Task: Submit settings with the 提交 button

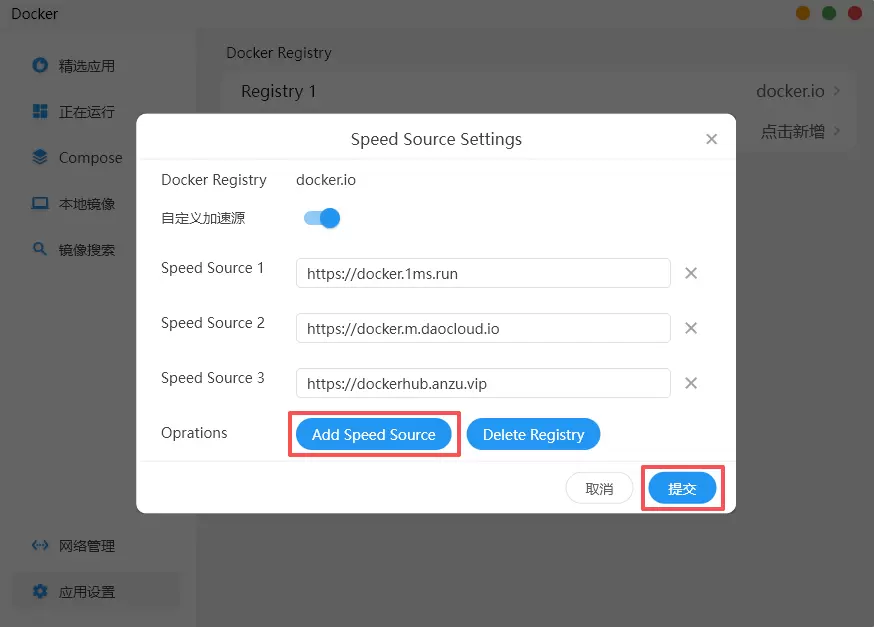Action: 682,489
